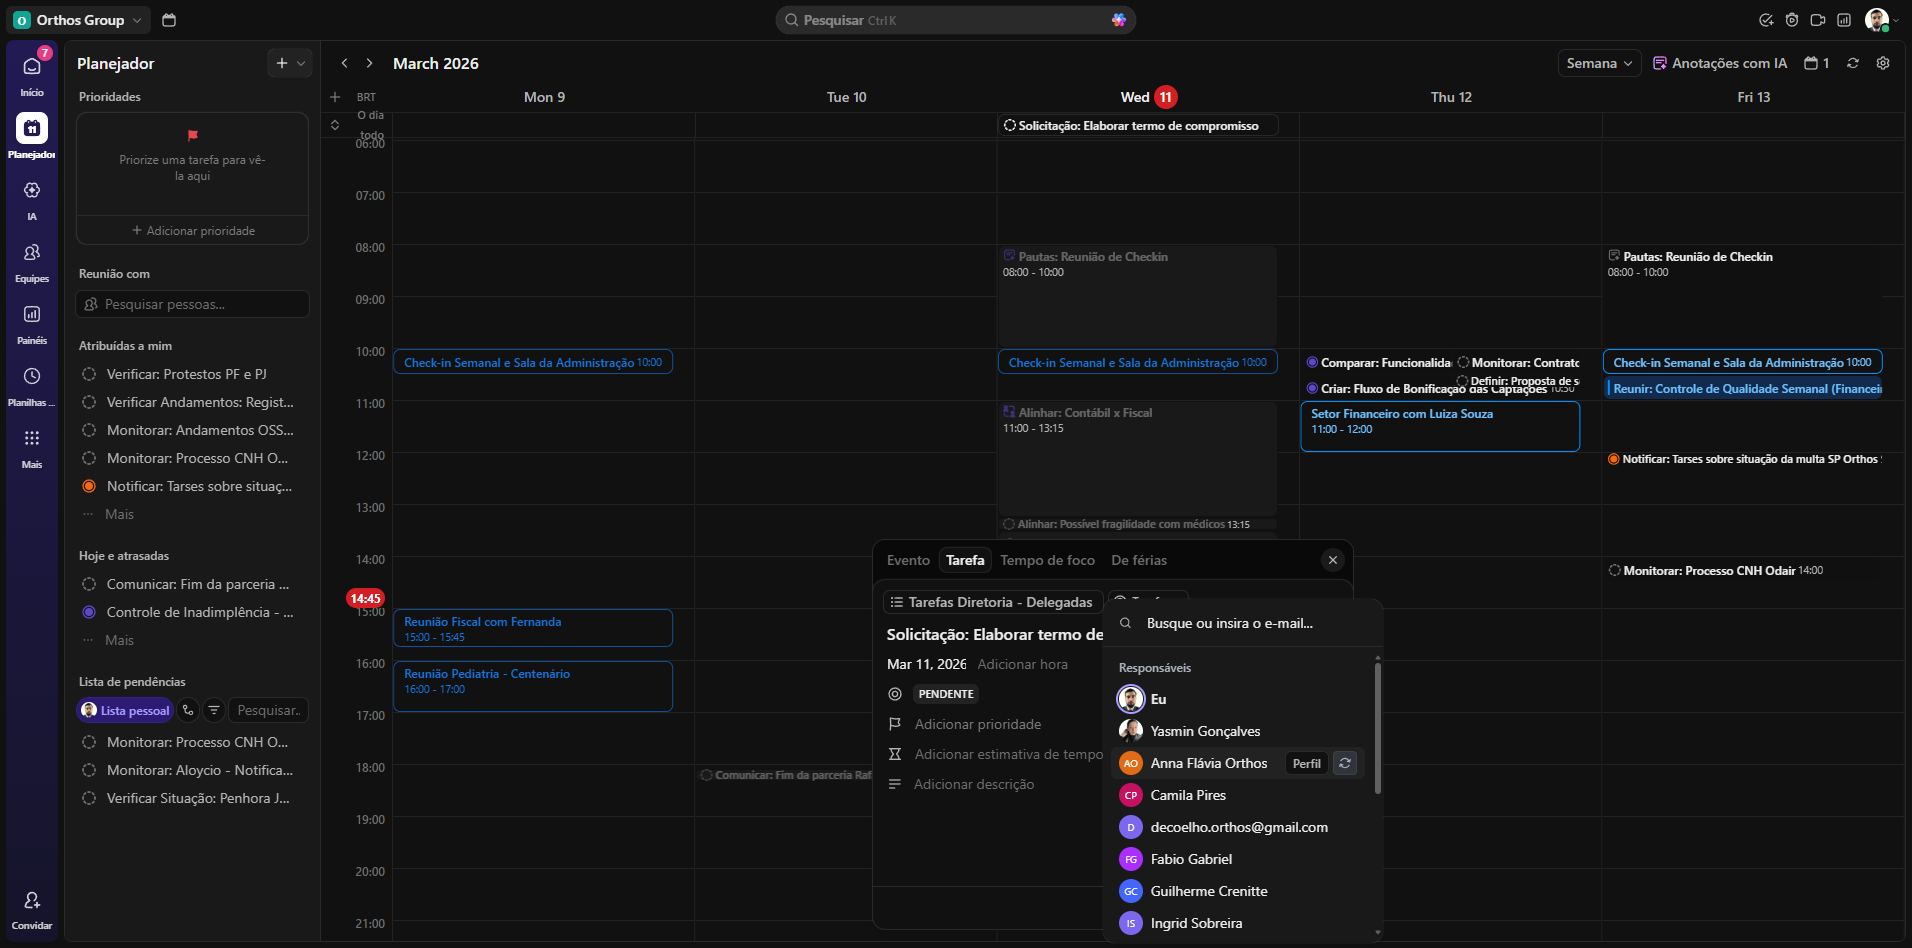
Task: Open the Painéis dashboard icon
Action: coord(32,315)
